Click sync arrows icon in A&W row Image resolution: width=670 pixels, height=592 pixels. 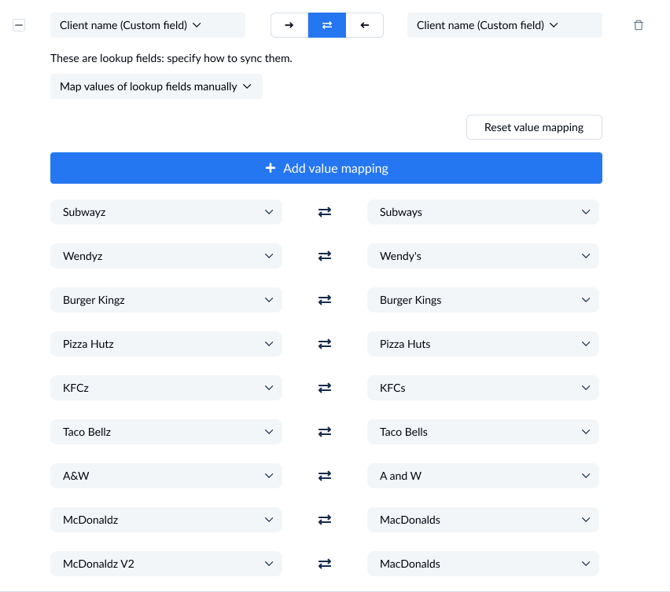(325, 476)
